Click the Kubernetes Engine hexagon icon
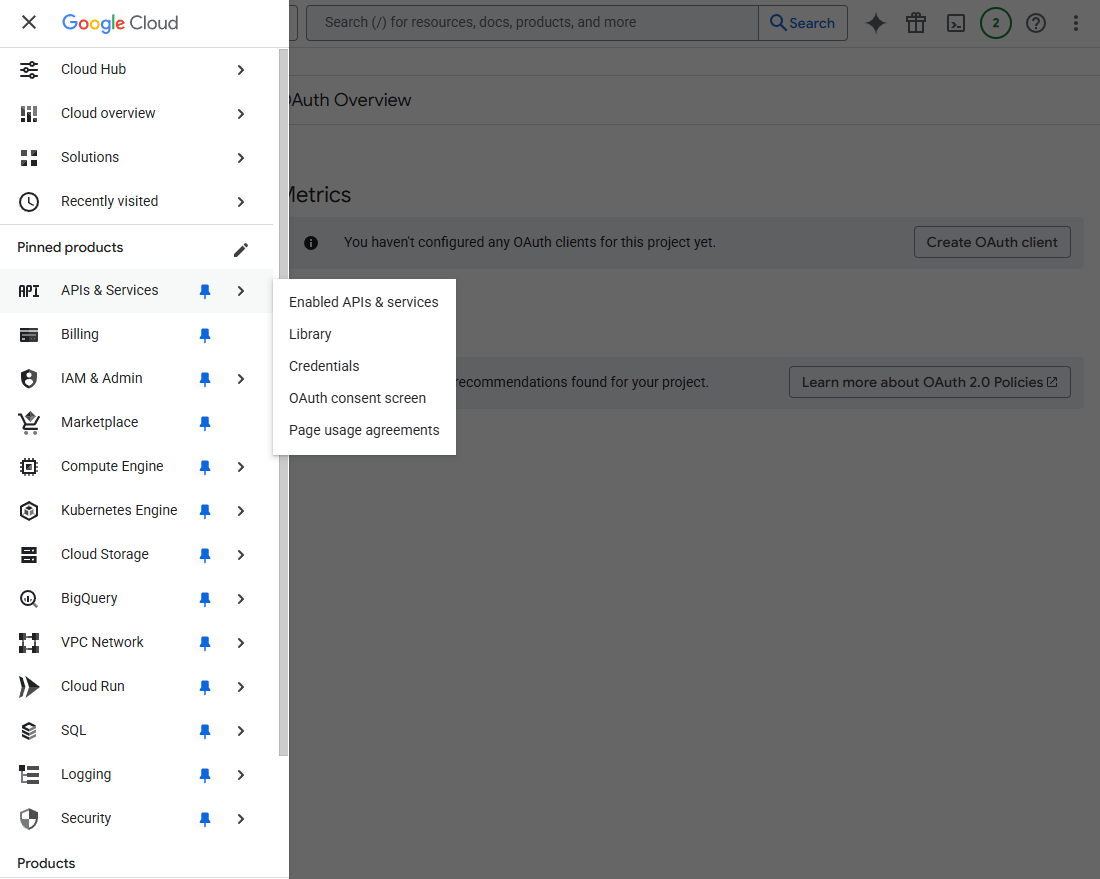This screenshot has height=879, width=1100. pos(29,511)
